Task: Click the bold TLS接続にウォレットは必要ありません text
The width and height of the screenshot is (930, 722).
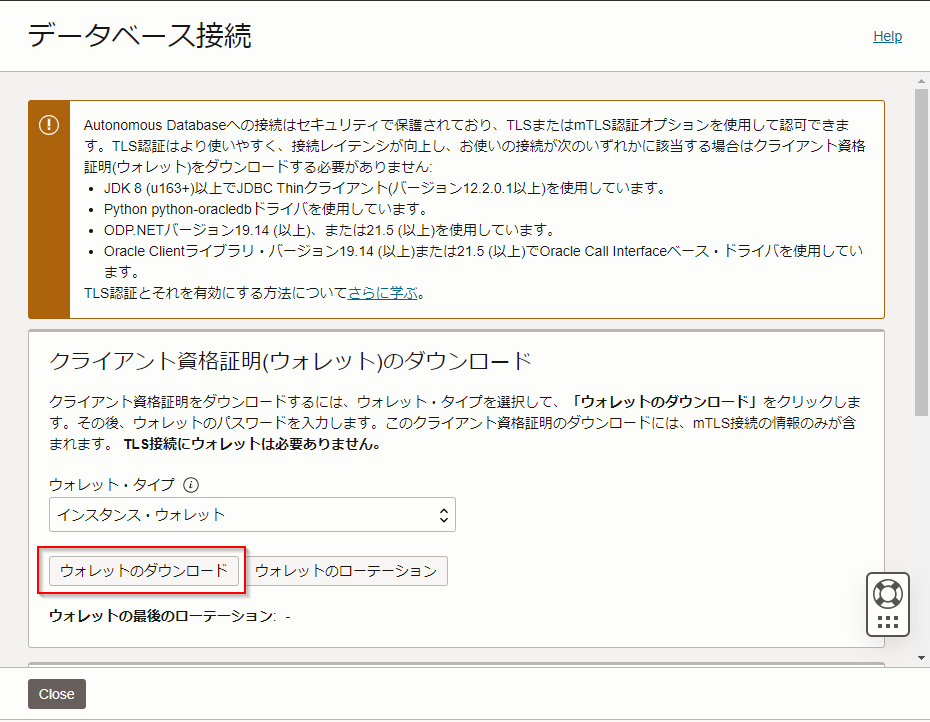Action: coord(251,445)
